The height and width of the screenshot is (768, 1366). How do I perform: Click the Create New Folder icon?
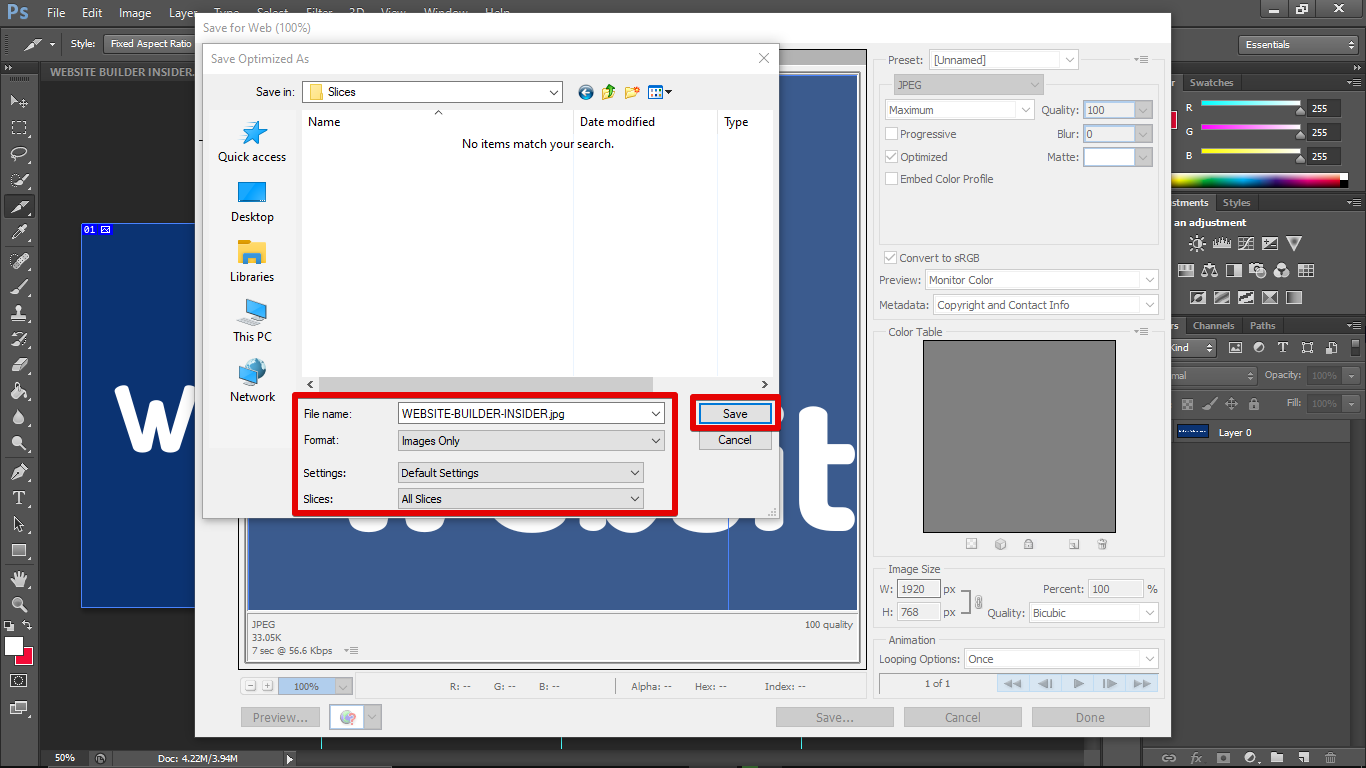coord(632,92)
